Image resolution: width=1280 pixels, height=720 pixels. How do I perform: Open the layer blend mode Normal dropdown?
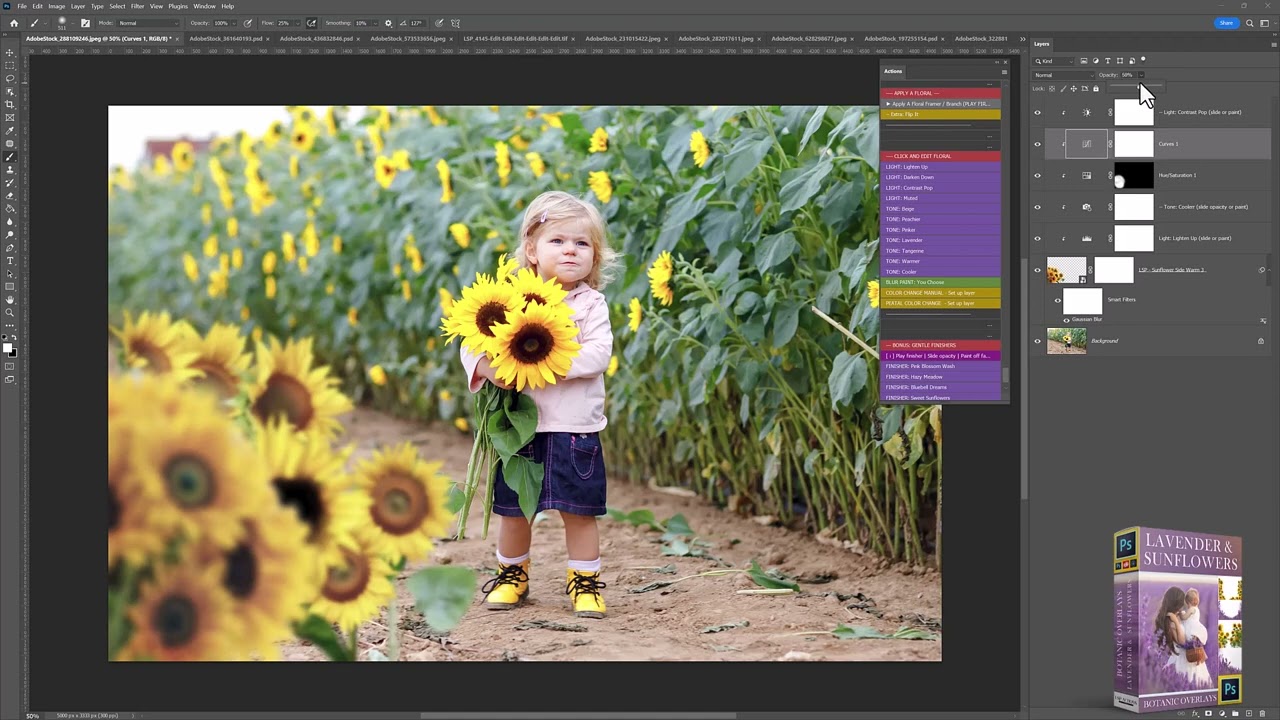[x=1063, y=75]
